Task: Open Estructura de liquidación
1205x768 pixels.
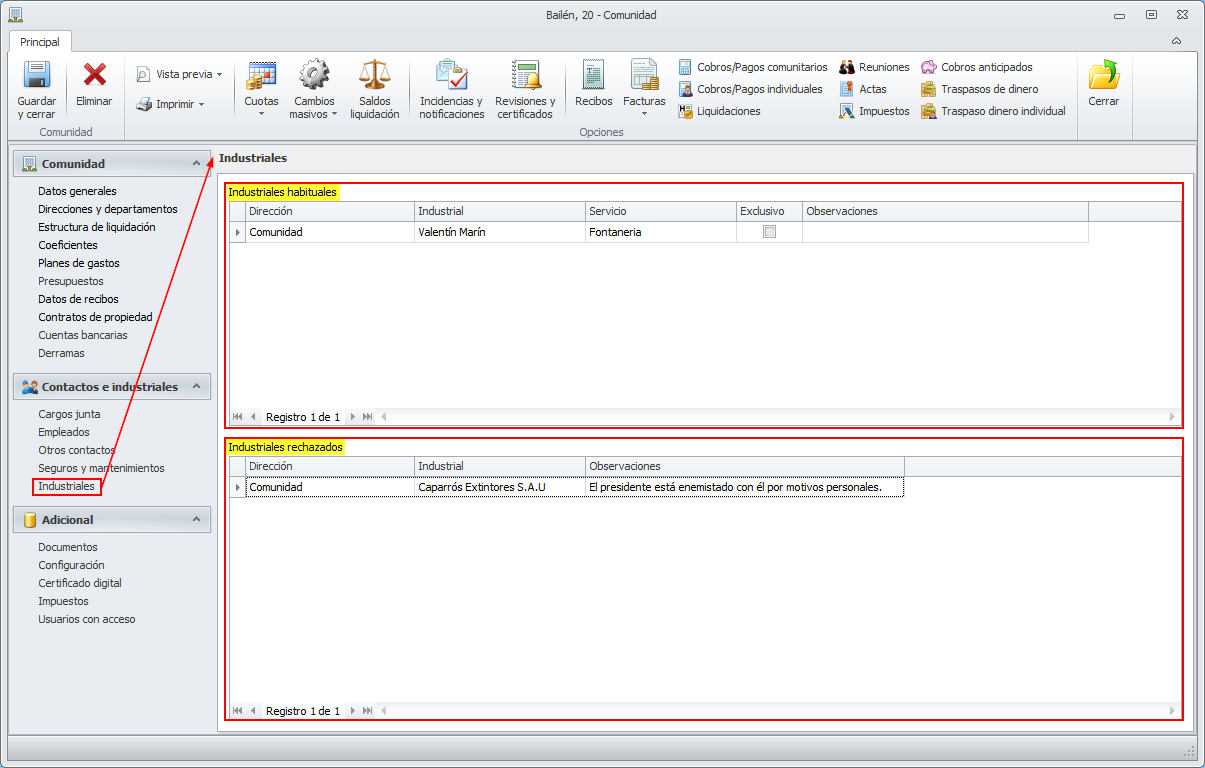Action: coord(97,227)
